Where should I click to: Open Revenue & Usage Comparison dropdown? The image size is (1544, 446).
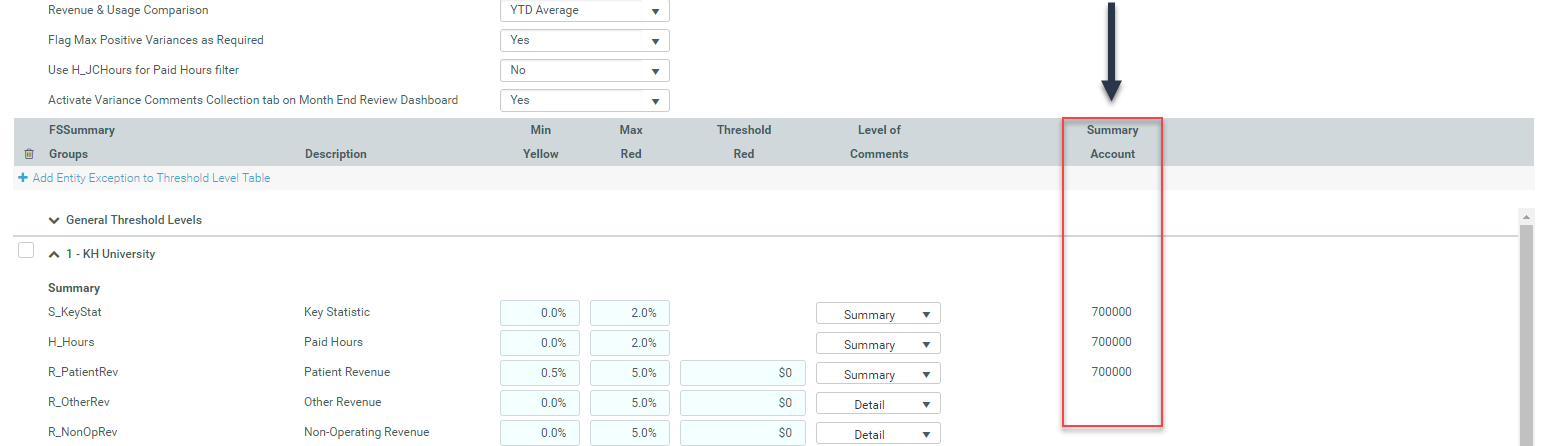[584, 11]
